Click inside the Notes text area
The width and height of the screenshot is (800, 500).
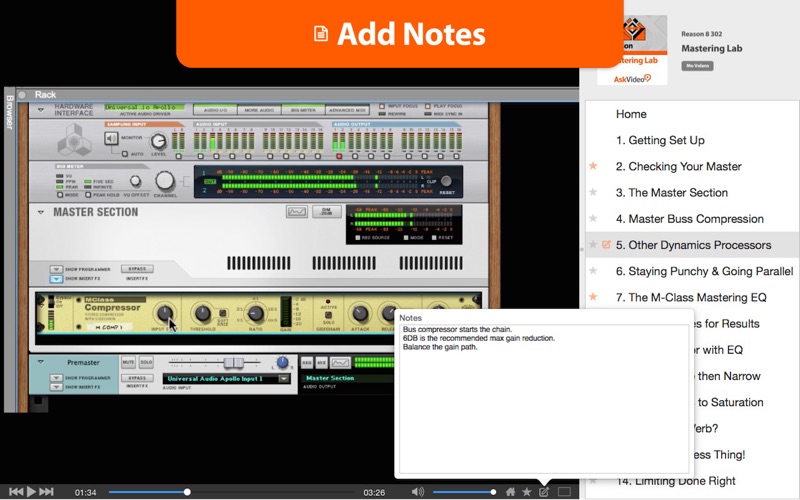tap(544, 399)
